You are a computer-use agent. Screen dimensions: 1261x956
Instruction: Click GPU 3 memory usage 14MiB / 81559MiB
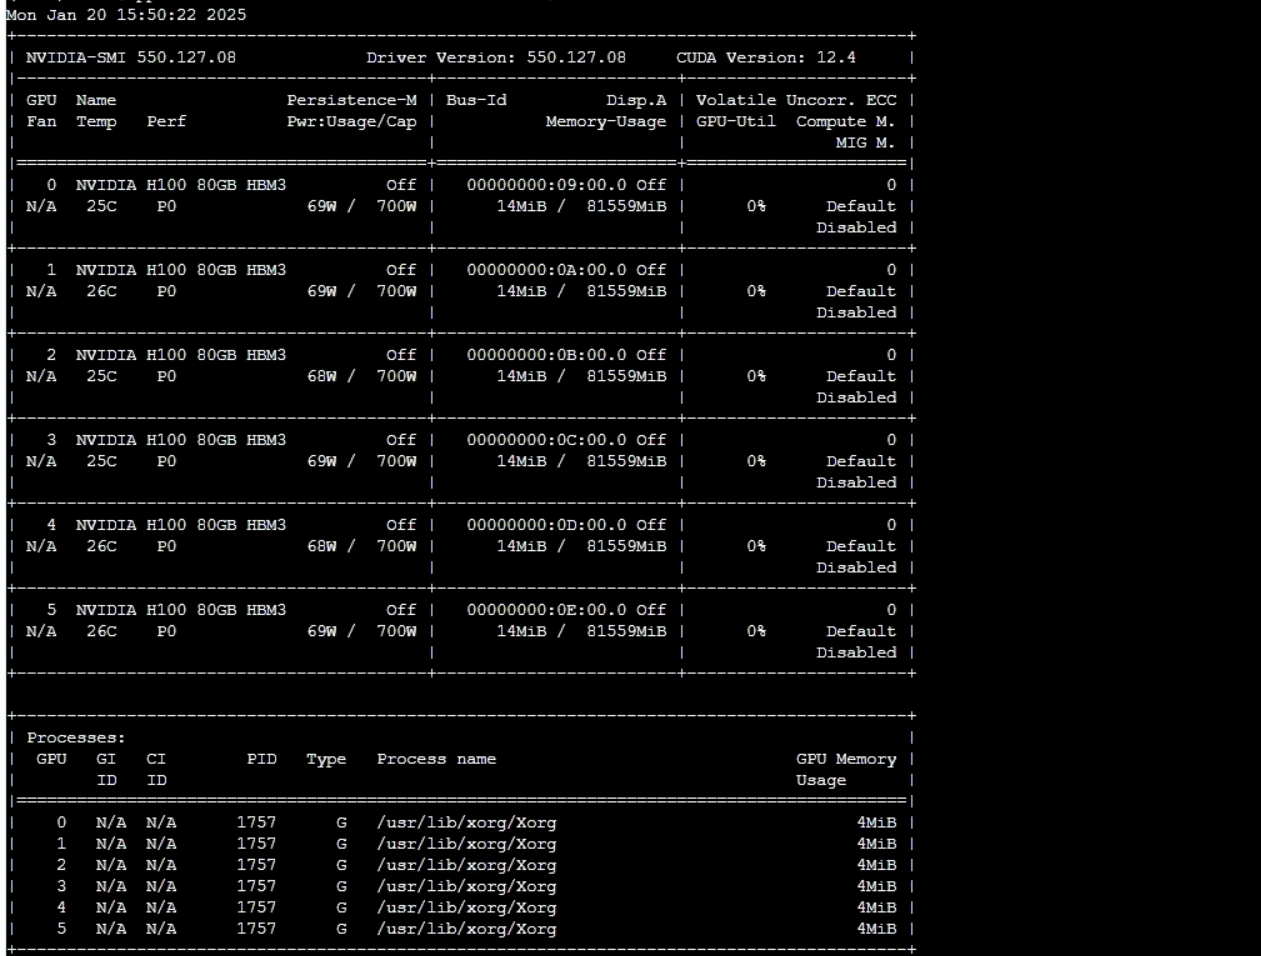tap(581, 462)
